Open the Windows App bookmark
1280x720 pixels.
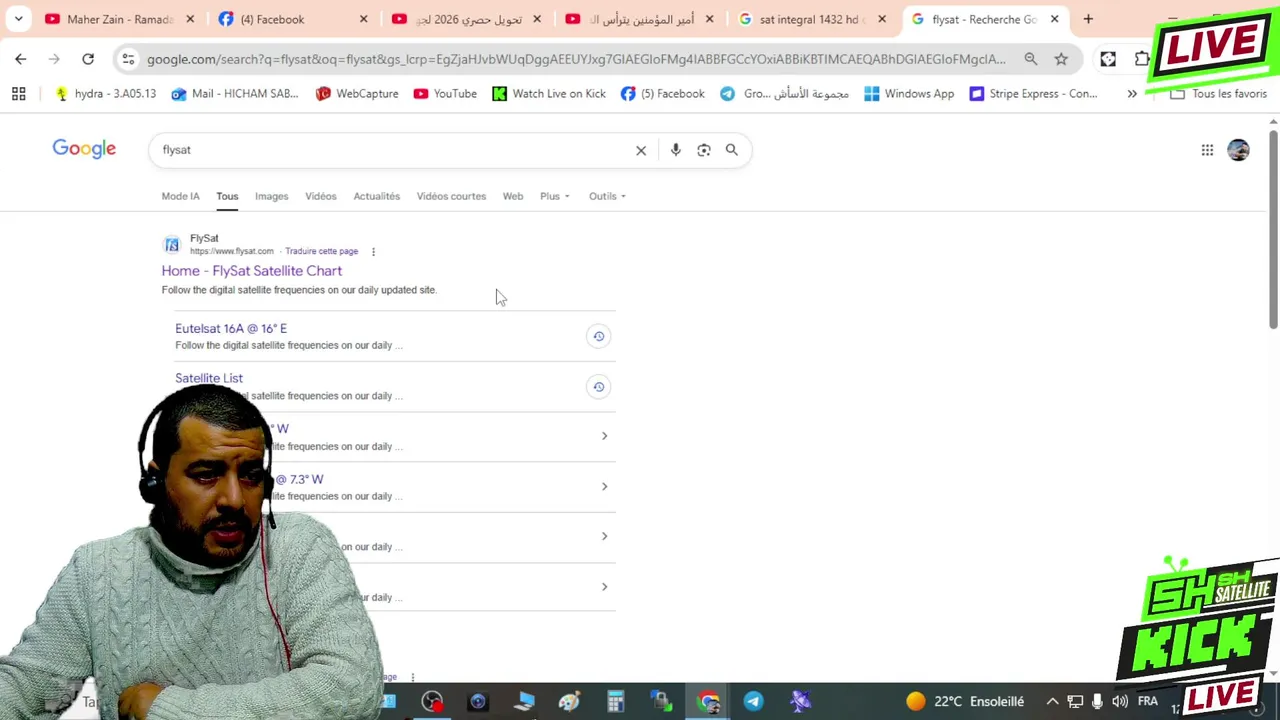pyautogui.click(x=909, y=93)
